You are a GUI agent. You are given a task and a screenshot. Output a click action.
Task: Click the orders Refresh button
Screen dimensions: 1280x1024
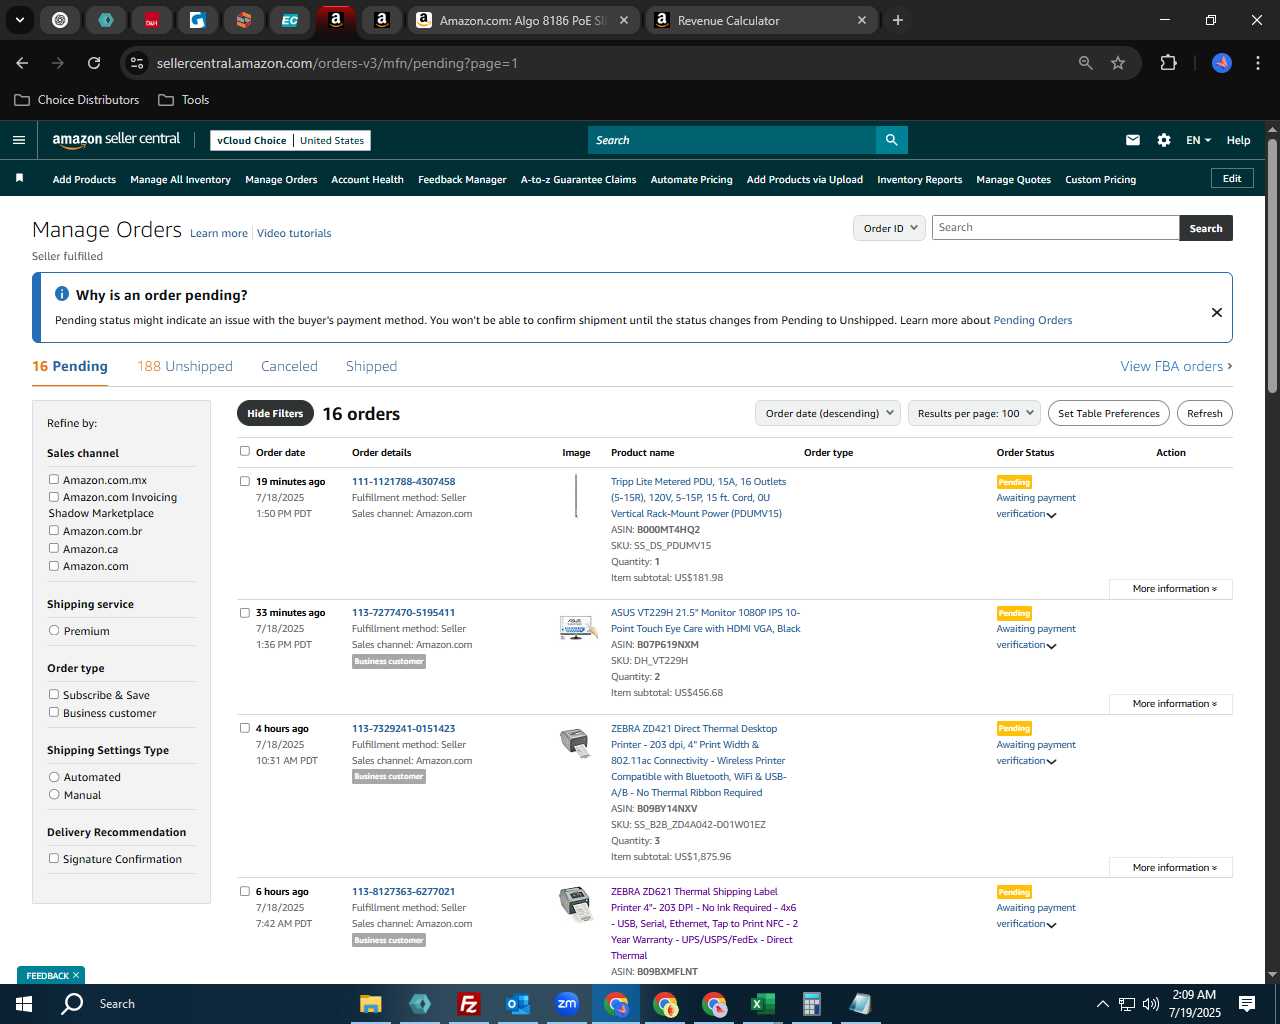tap(1204, 413)
